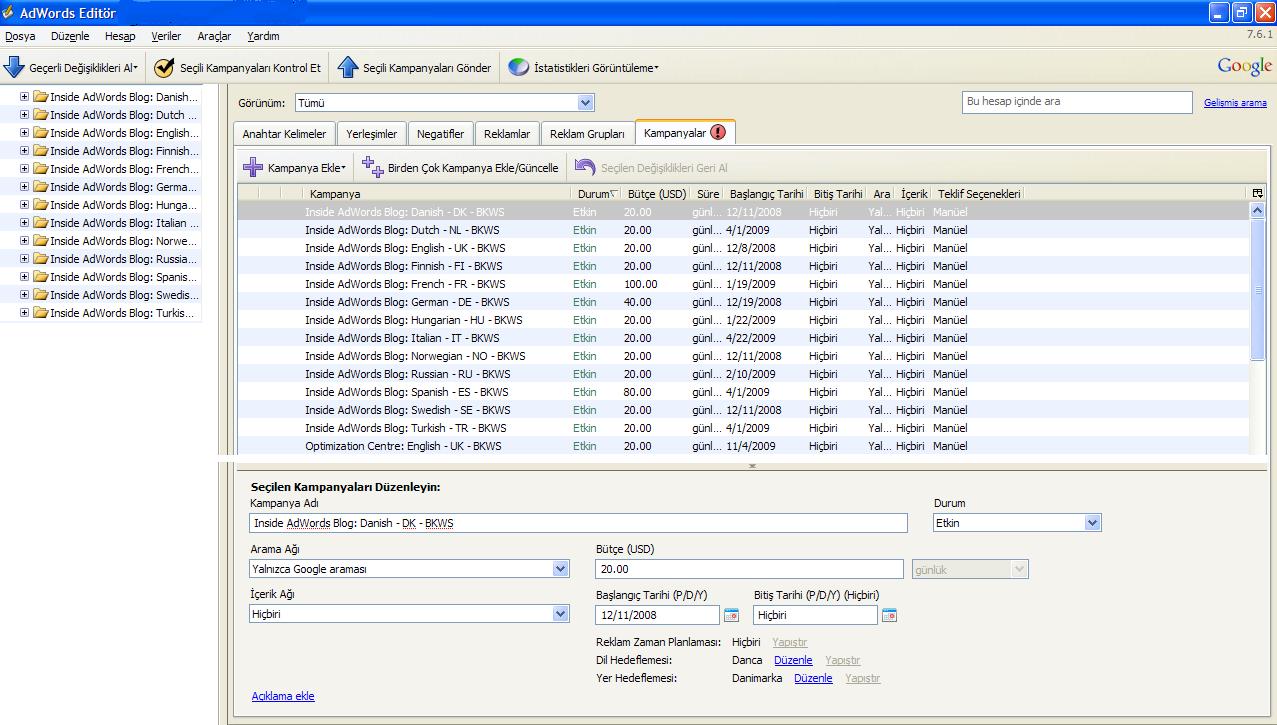The width and height of the screenshot is (1277, 725).
Task: Click the Açıklama ekle link
Action: click(x=283, y=696)
